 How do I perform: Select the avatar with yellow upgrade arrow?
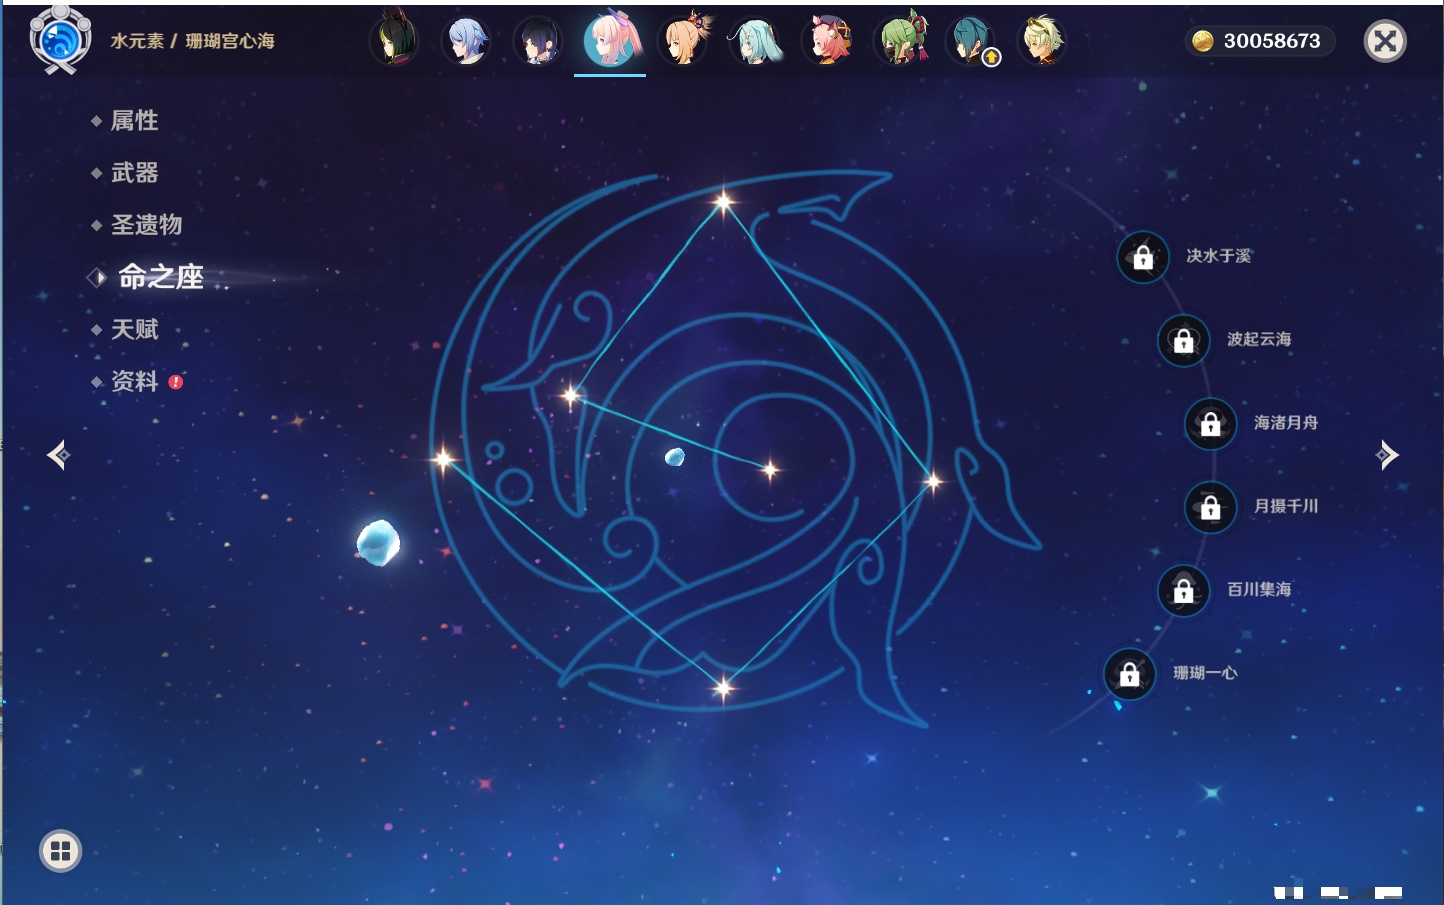click(971, 41)
